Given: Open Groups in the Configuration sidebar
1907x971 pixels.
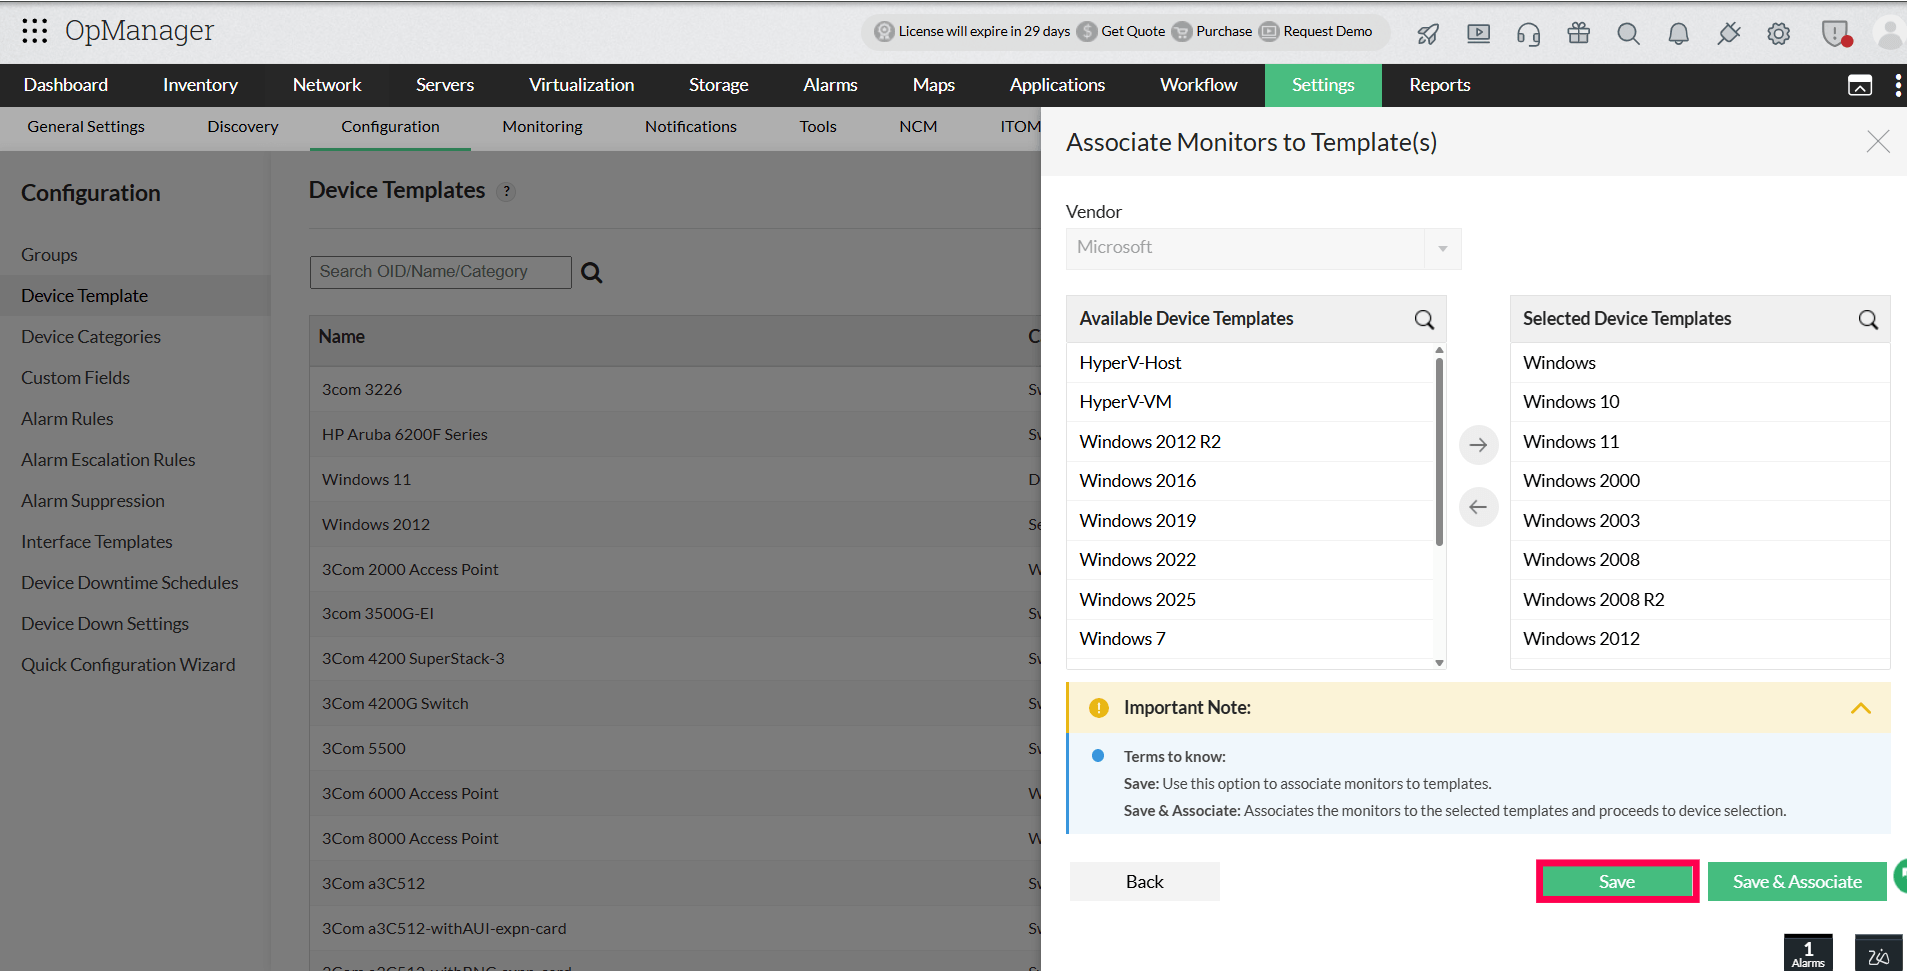Looking at the screenshot, I should click(x=49, y=255).
